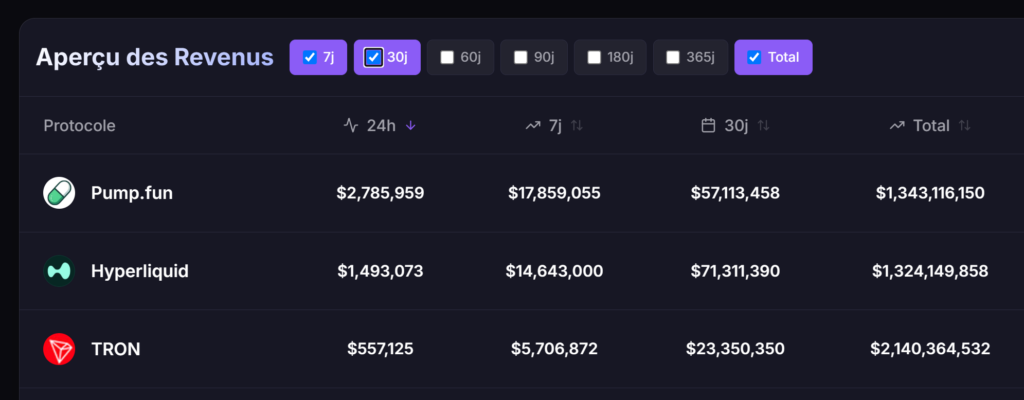Screen dimensions: 1024x400
Task: Toggle sort arrows on the 7j column
Action: click(x=577, y=125)
